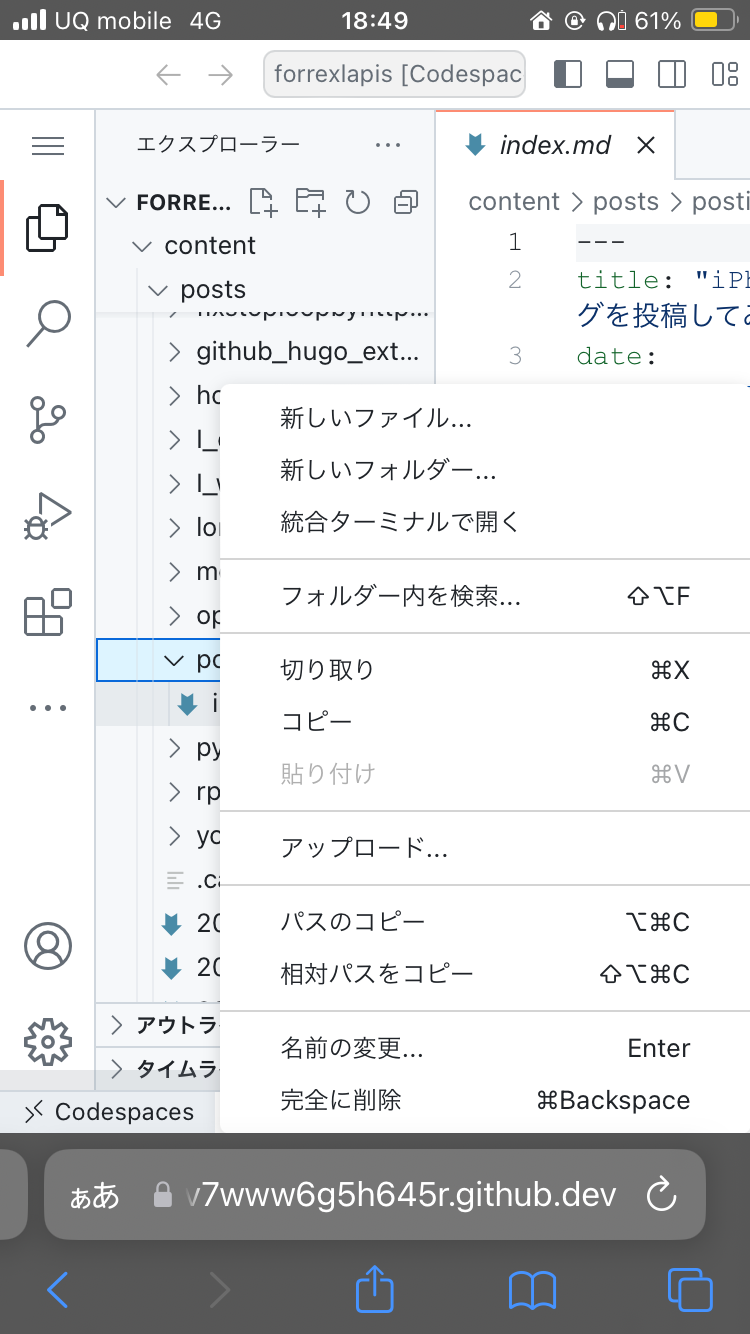Refresh the explorer file tree
This screenshot has height=1334, width=750.
pos(358,202)
